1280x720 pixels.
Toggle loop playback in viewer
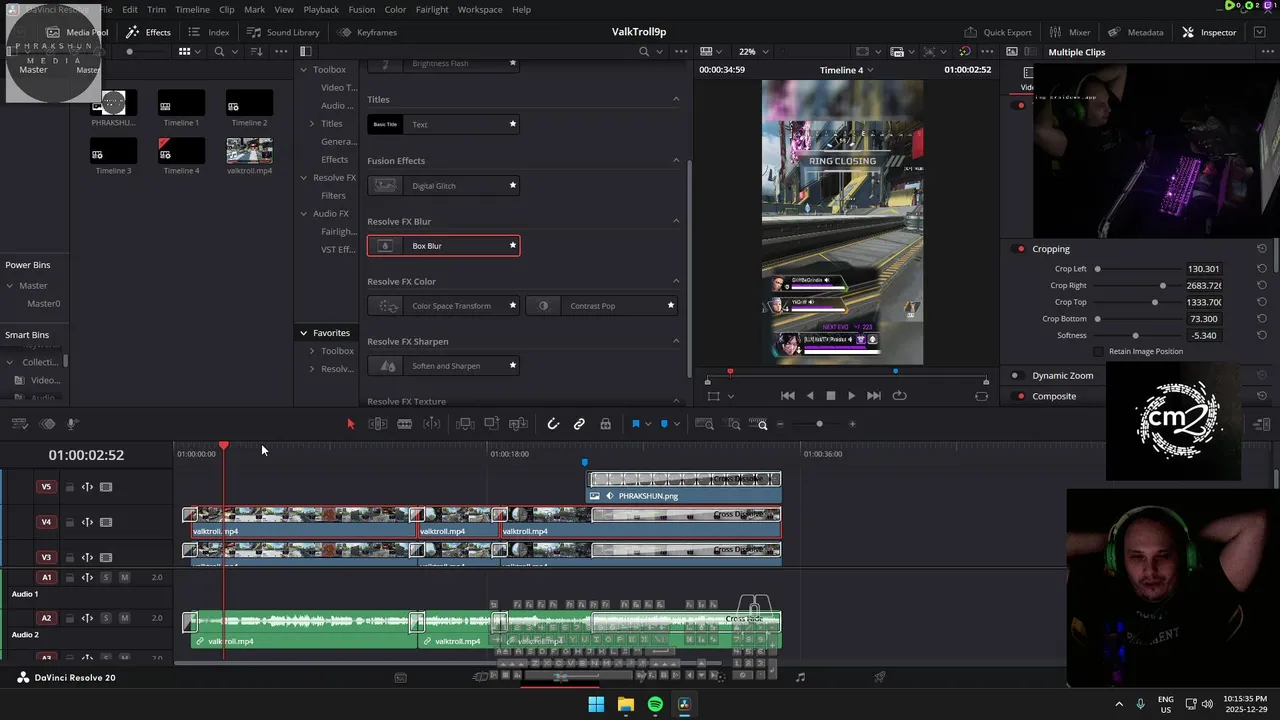pyautogui.click(x=899, y=396)
